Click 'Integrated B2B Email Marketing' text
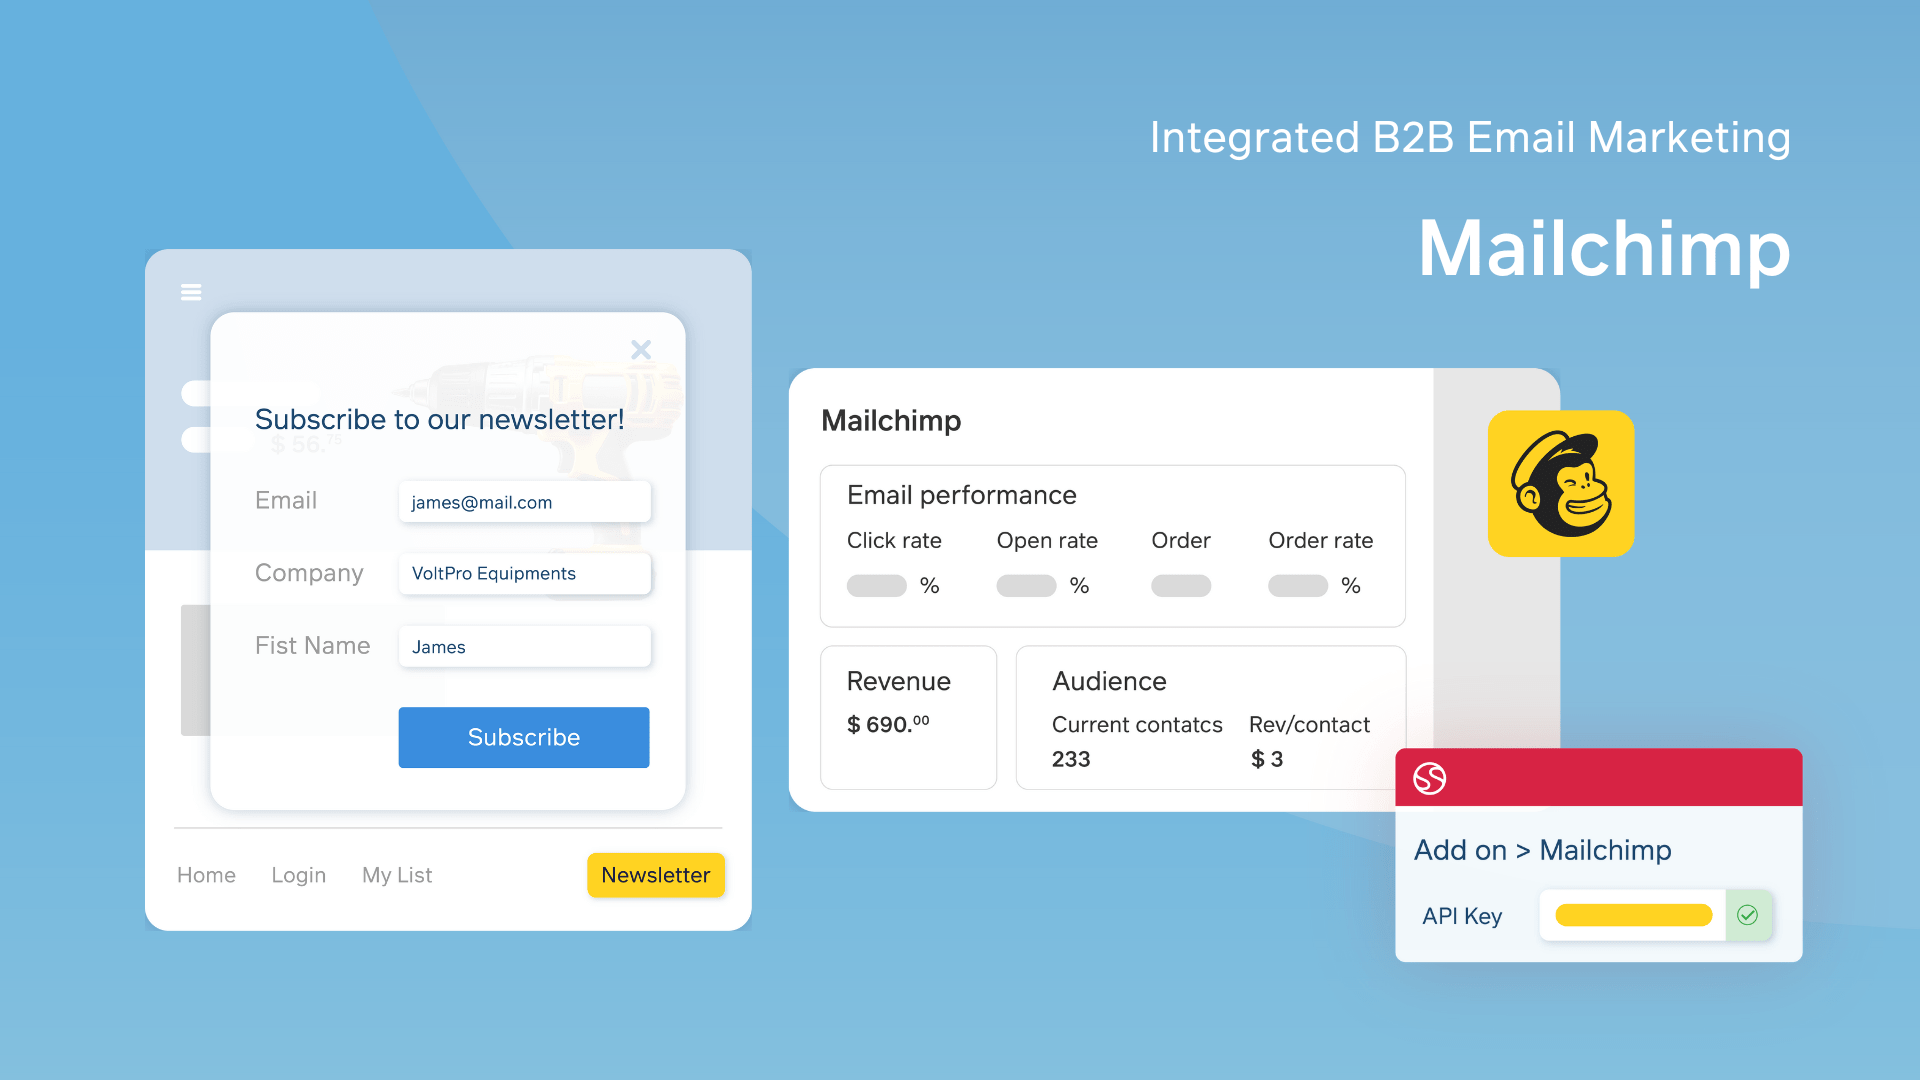1920x1080 pixels. (x=1470, y=137)
